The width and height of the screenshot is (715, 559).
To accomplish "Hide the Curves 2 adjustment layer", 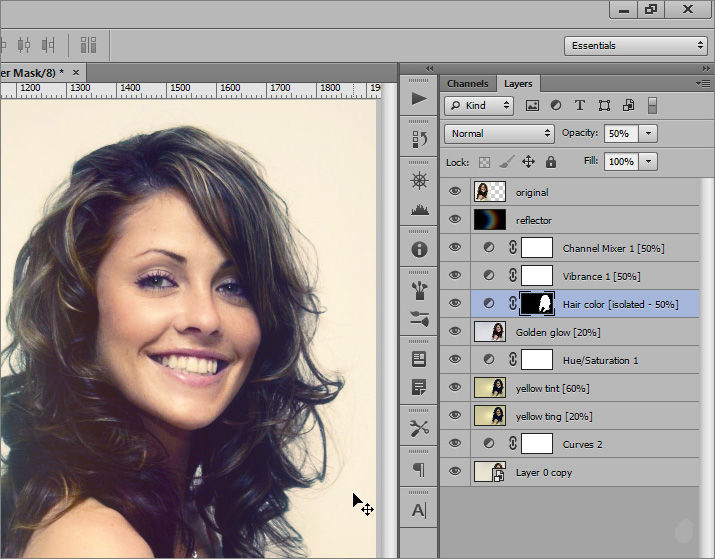I will click(456, 444).
